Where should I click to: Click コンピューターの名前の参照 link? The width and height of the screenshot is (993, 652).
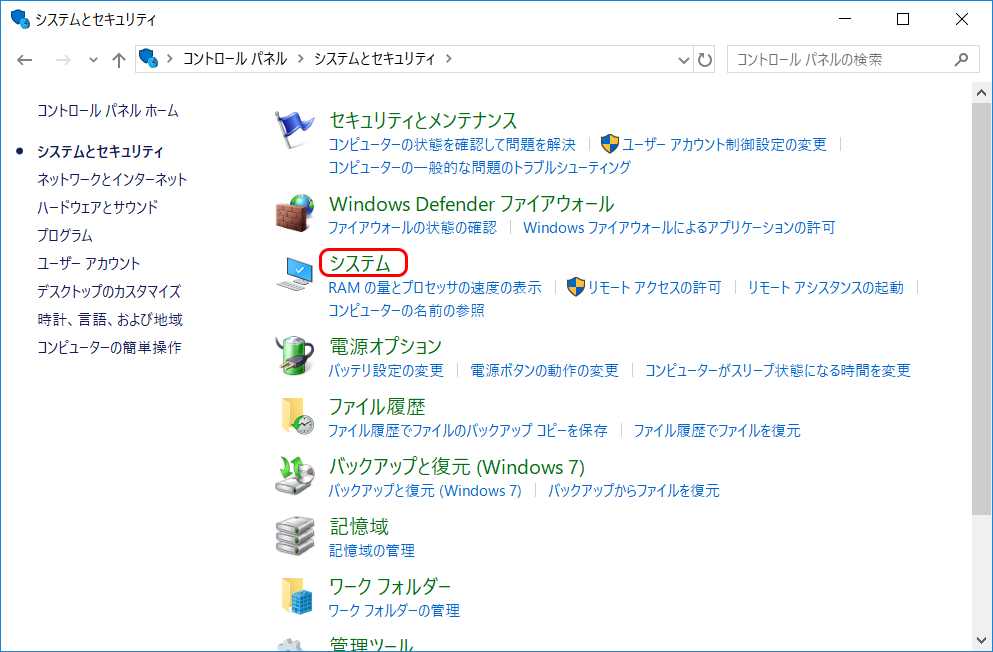[x=406, y=311]
